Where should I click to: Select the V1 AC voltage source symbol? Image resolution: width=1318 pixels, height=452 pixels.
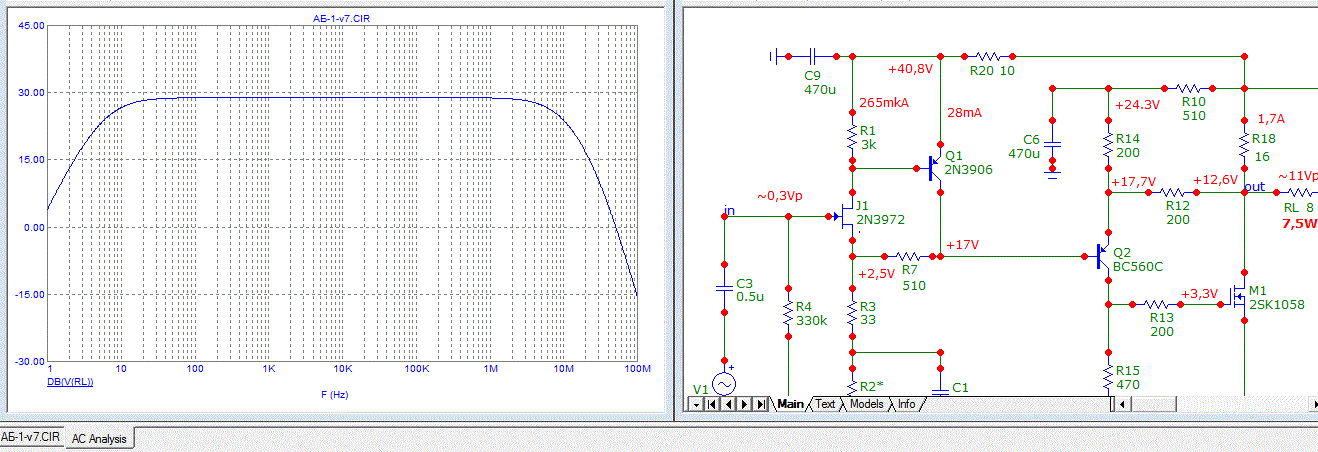coord(723,384)
